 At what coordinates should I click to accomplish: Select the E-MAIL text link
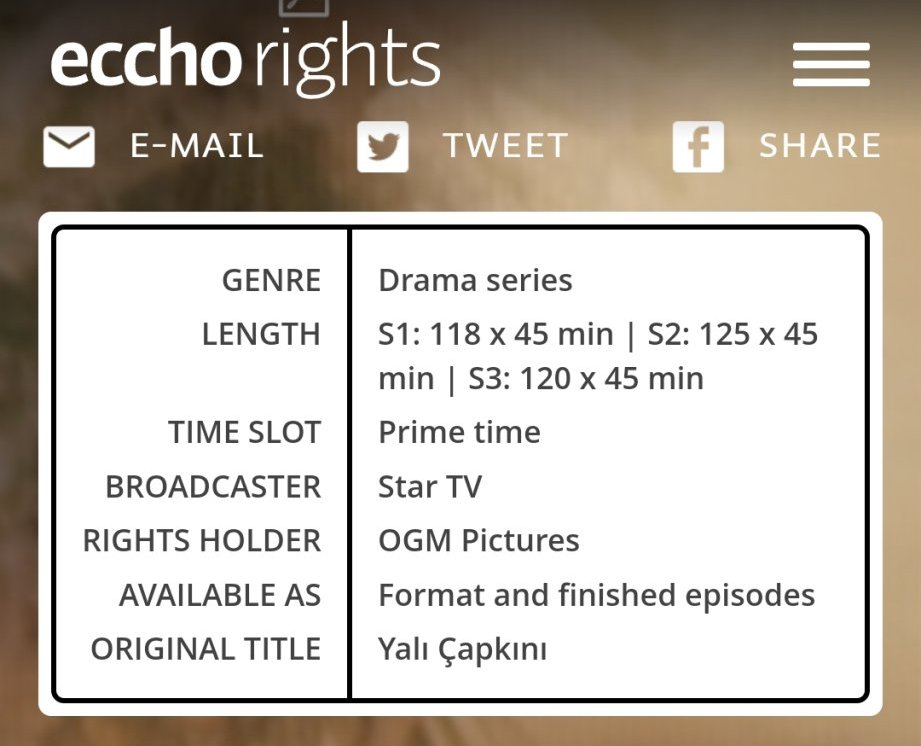pos(197,146)
